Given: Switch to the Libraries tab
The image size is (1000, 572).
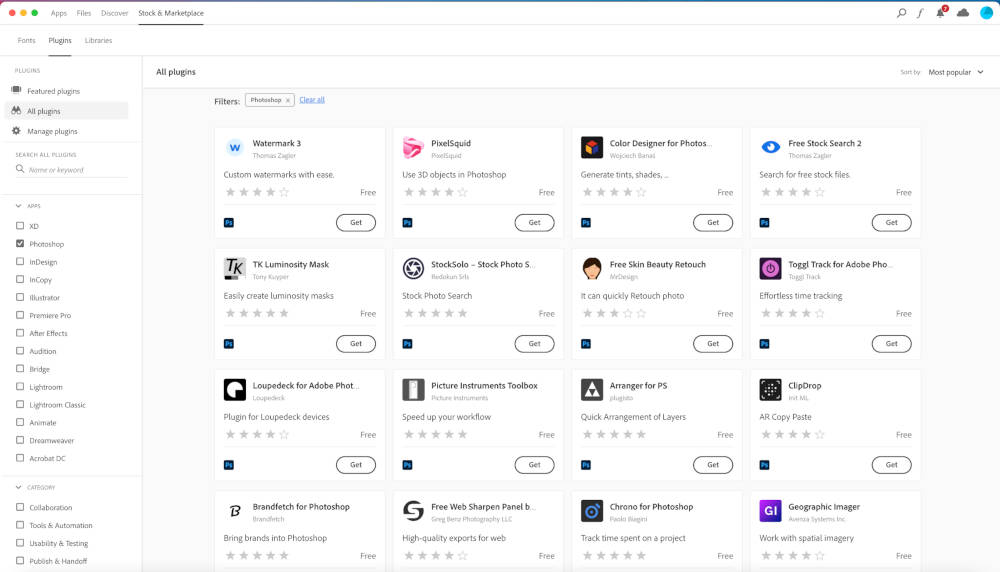Looking at the screenshot, I should tap(98, 41).
